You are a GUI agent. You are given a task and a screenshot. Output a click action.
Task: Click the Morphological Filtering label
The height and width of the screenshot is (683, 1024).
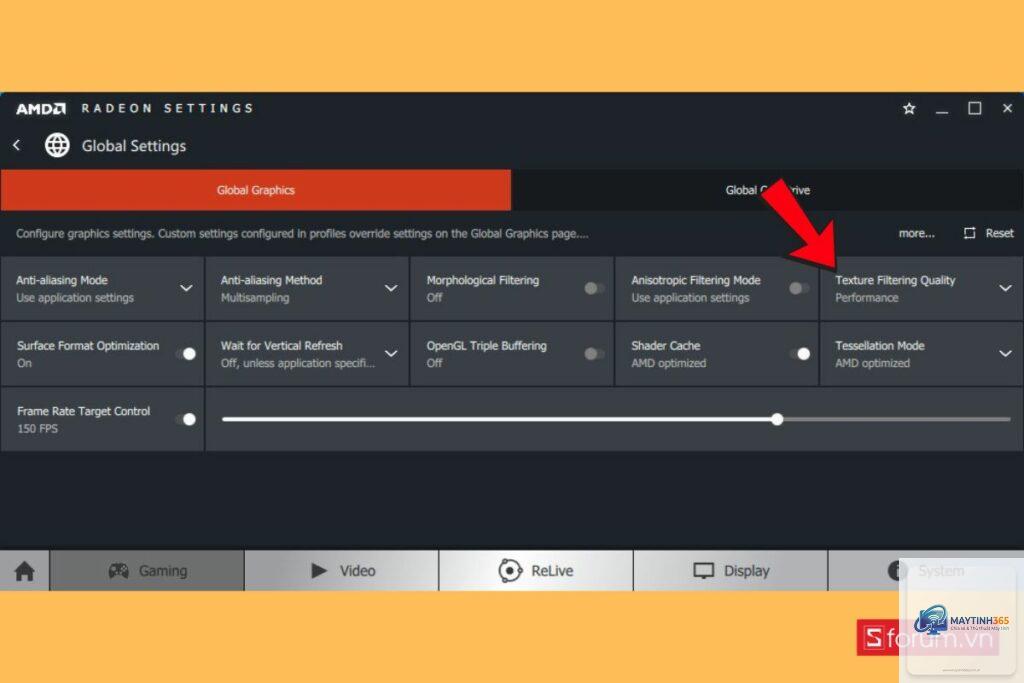coord(483,280)
